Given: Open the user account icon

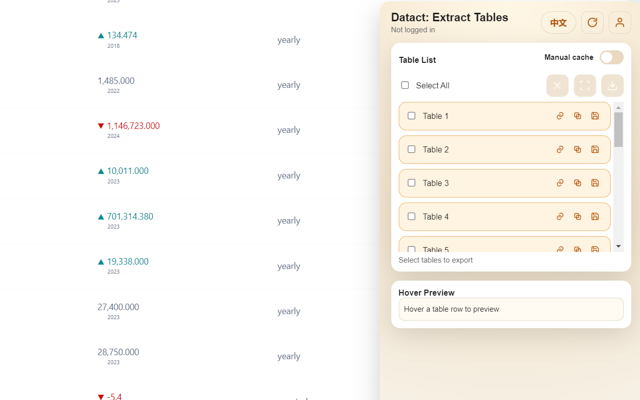Looking at the screenshot, I should (620, 22).
